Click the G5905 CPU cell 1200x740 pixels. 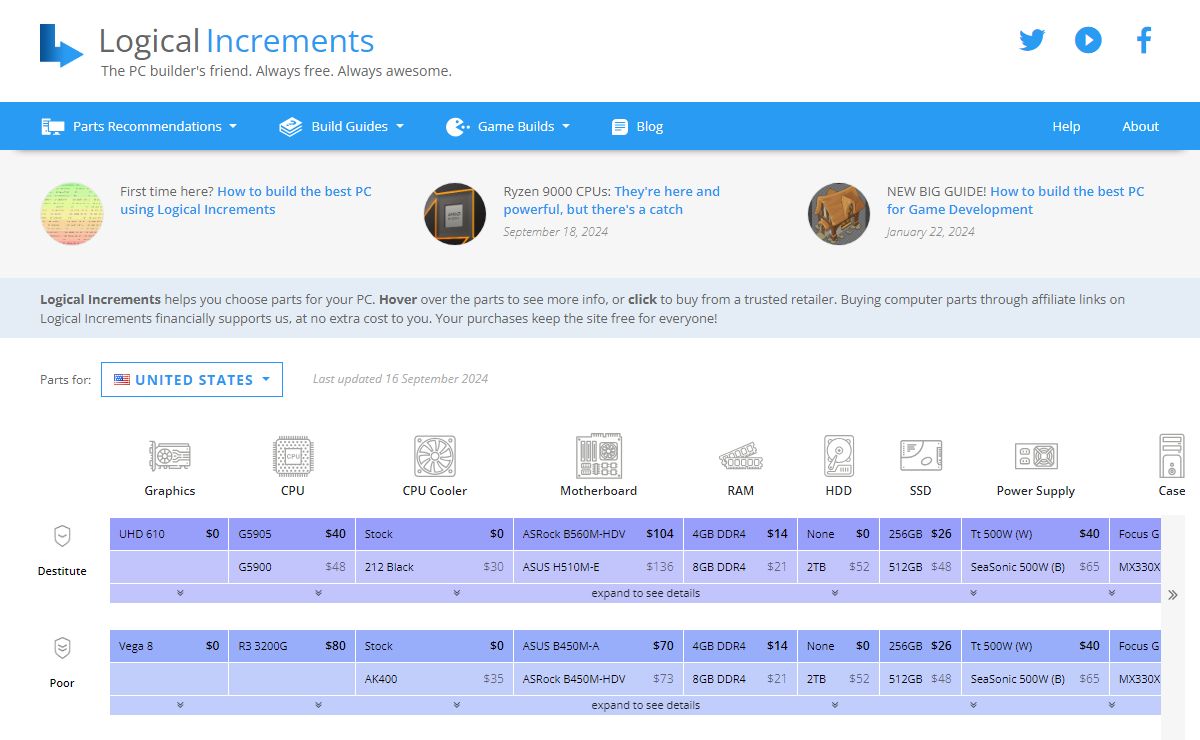pos(292,534)
